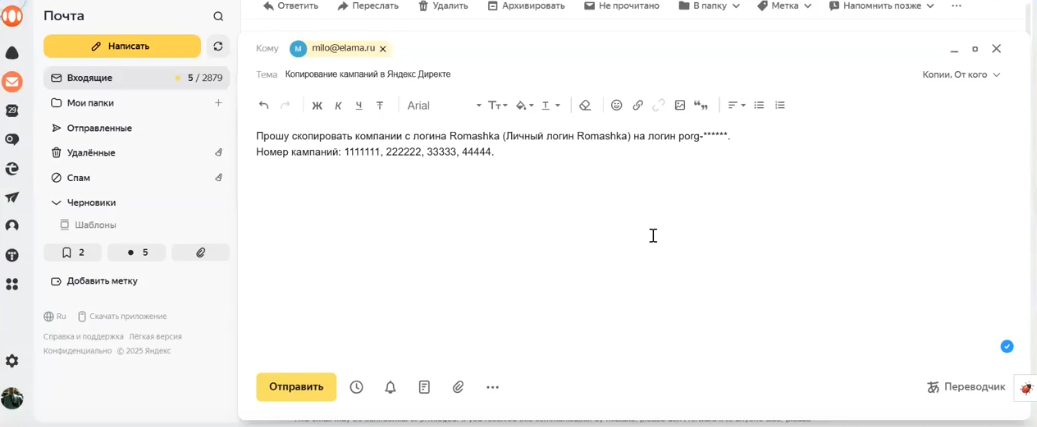1037x427 pixels.
Task: Click Переслать in the top toolbar
Action: click(x=368, y=6)
